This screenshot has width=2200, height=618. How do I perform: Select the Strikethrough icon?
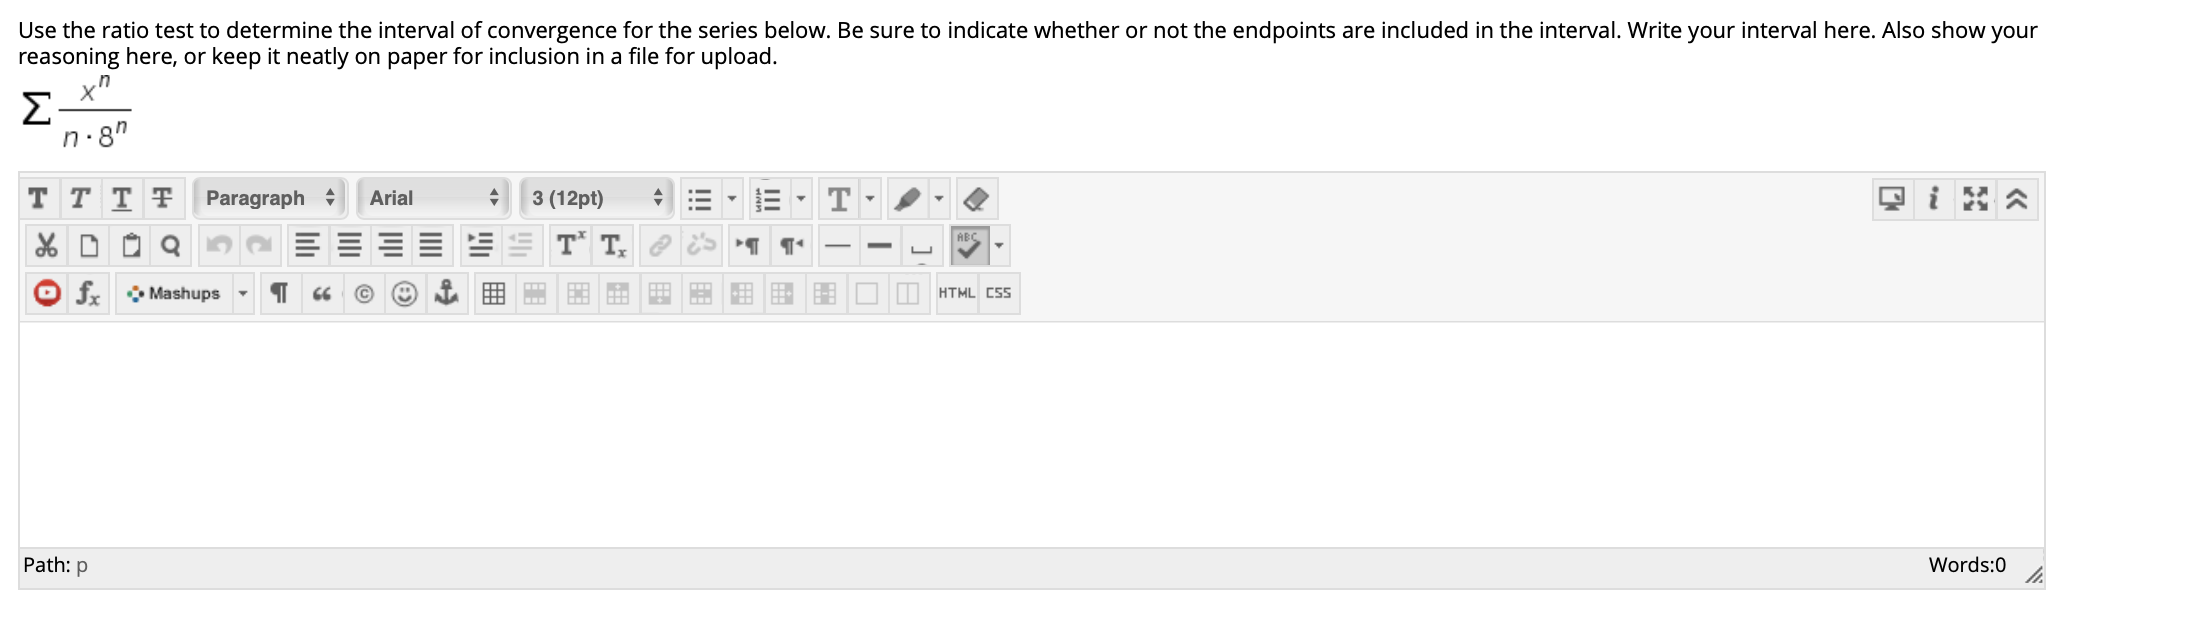[x=162, y=198]
